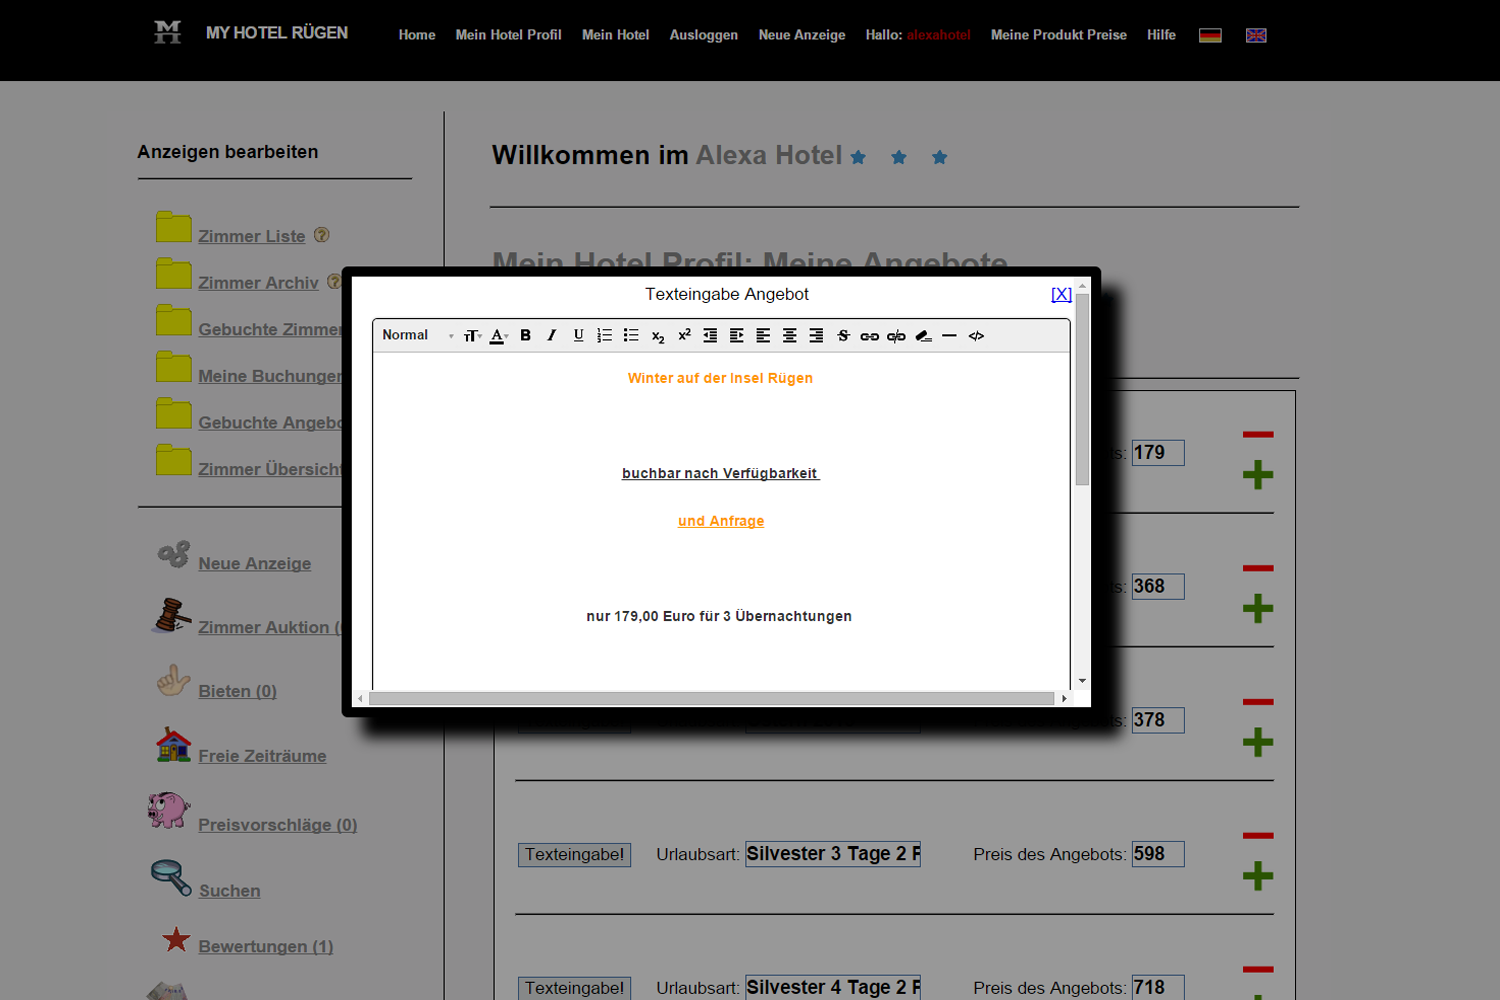This screenshot has height=1000, width=1500.
Task: Open the Home menu item
Action: (417, 35)
